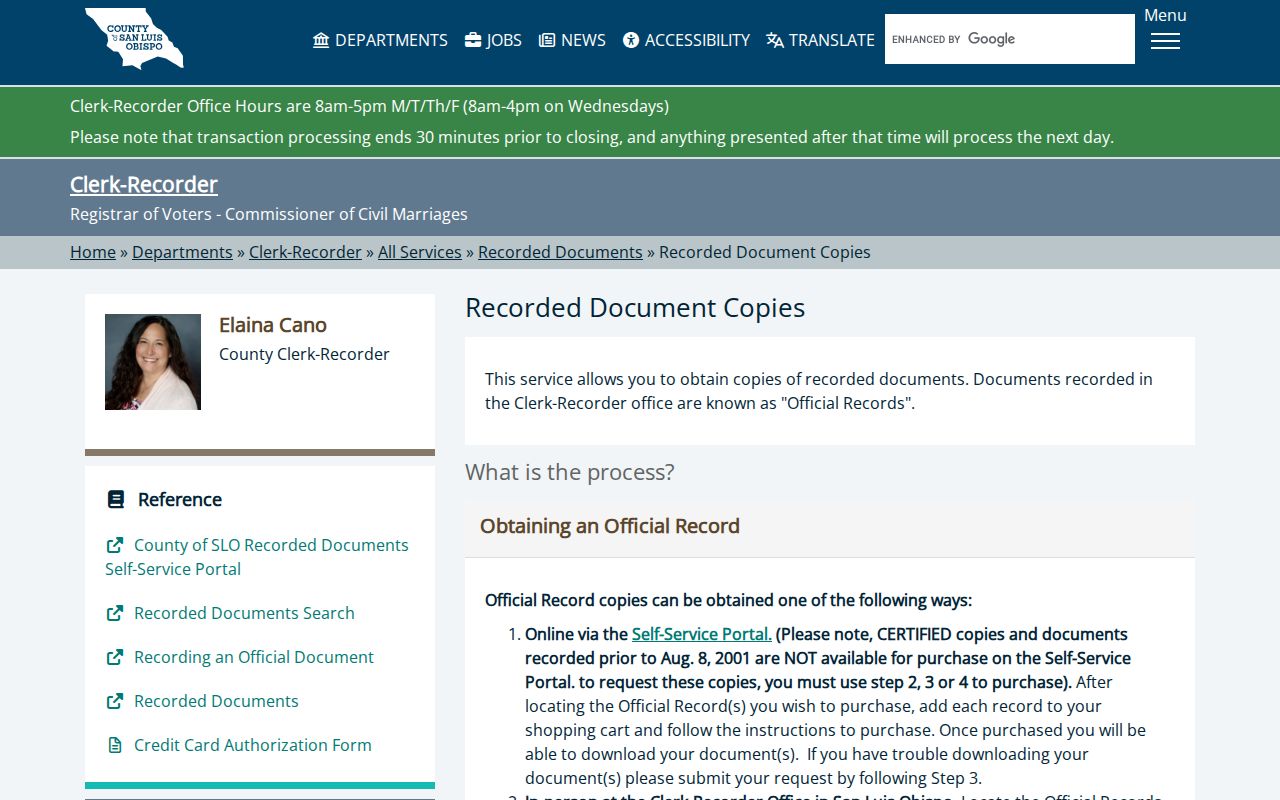Go to Clerk-Recorder breadcrumb link
This screenshot has width=1280, height=800.
305,252
